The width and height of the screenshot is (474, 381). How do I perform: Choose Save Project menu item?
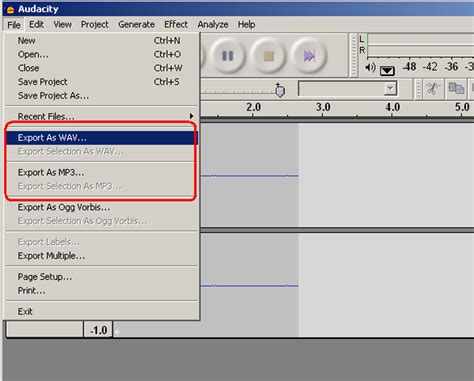click(102, 82)
